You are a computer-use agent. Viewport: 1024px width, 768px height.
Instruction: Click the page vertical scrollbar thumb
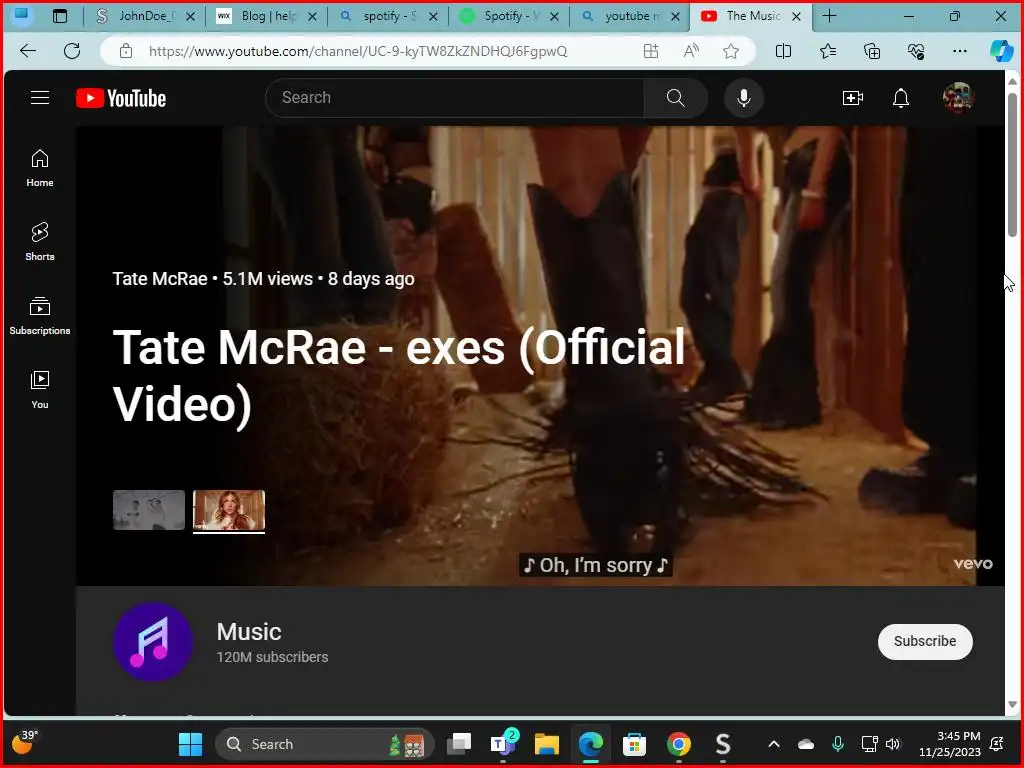tap(1012, 165)
